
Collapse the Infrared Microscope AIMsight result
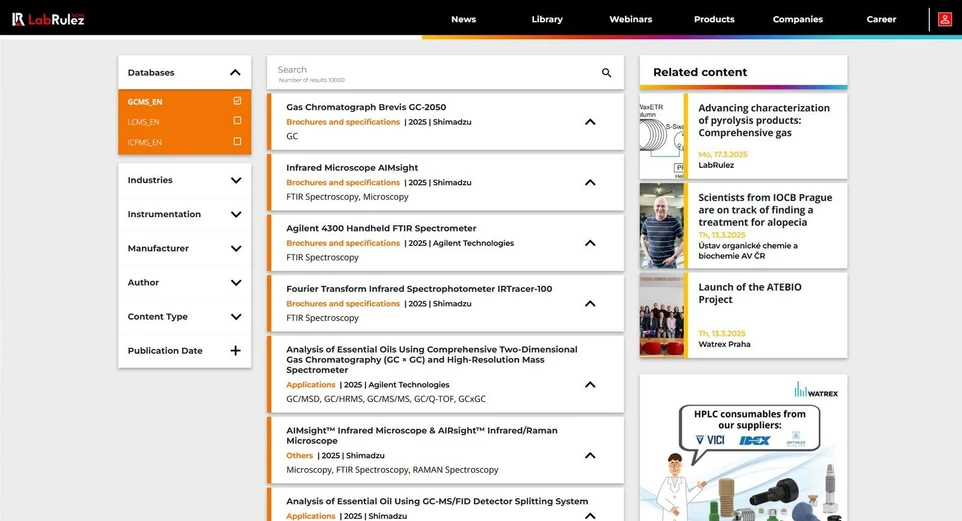tap(590, 182)
